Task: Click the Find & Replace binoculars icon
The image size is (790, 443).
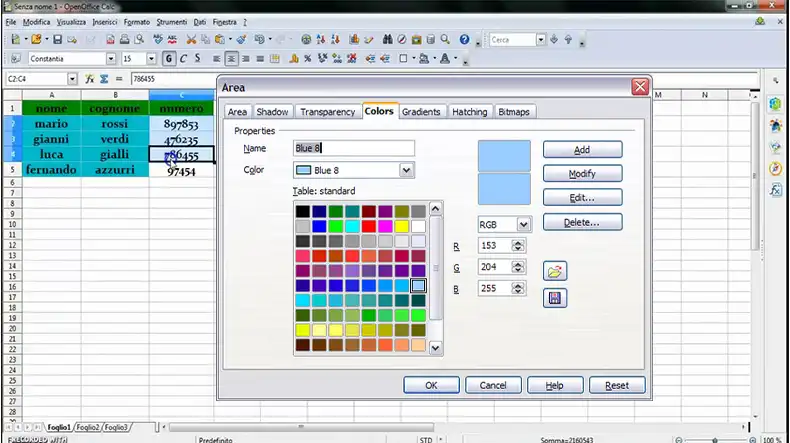Action: tap(387, 39)
